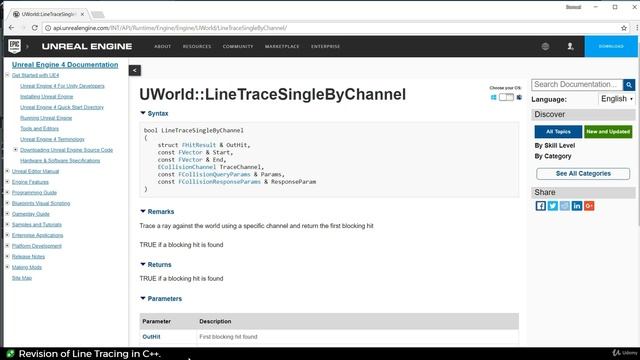Viewport: 640px width, 360px height.
Task: Open the ABOUT menu
Action: [162, 47]
